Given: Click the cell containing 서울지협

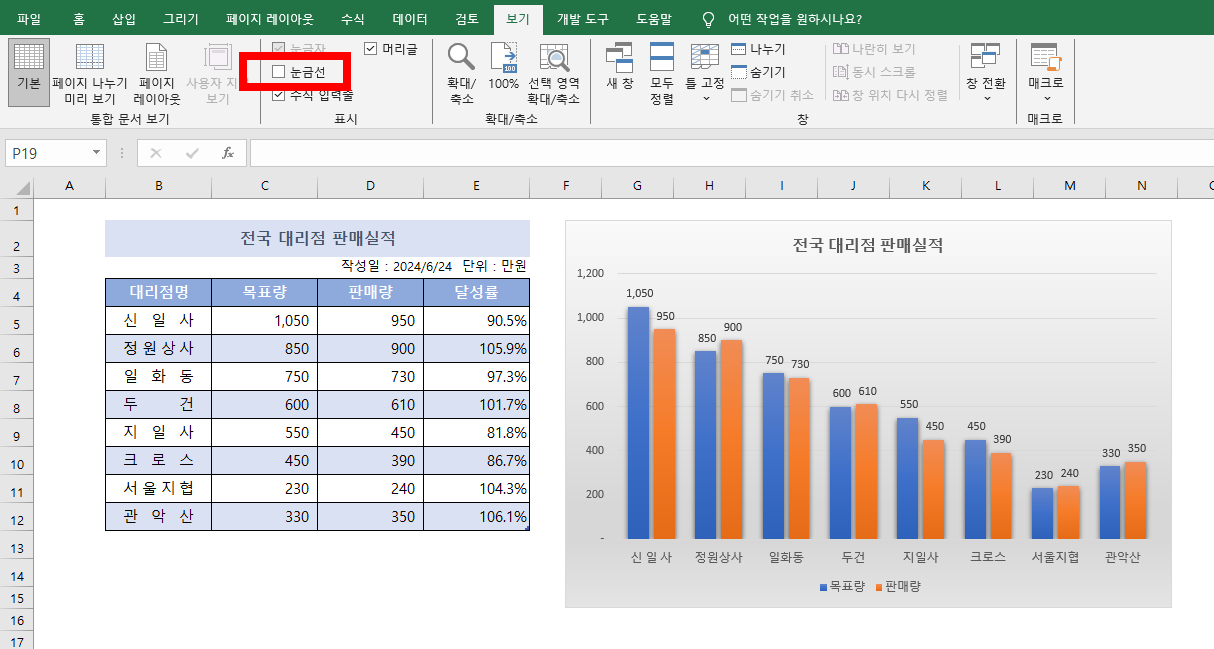Looking at the screenshot, I should [158, 488].
